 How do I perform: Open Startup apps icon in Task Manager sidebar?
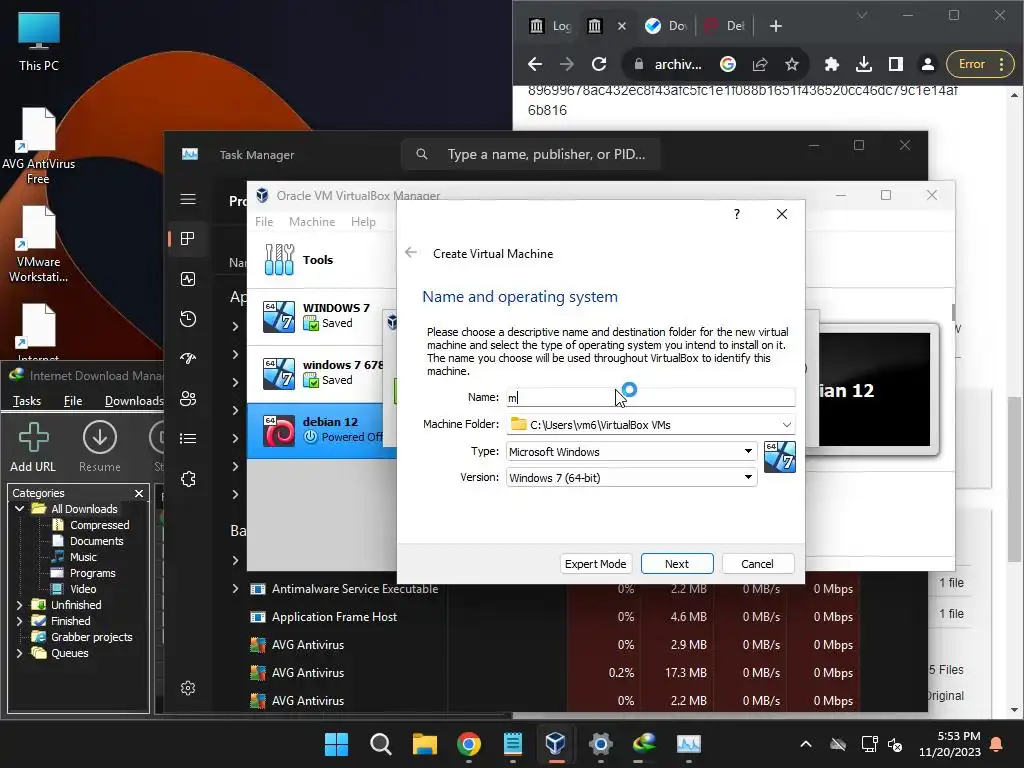pos(188,359)
